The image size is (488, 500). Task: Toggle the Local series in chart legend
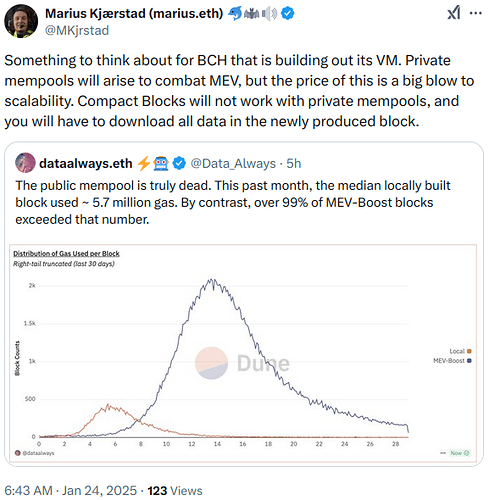(x=460, y=351)
